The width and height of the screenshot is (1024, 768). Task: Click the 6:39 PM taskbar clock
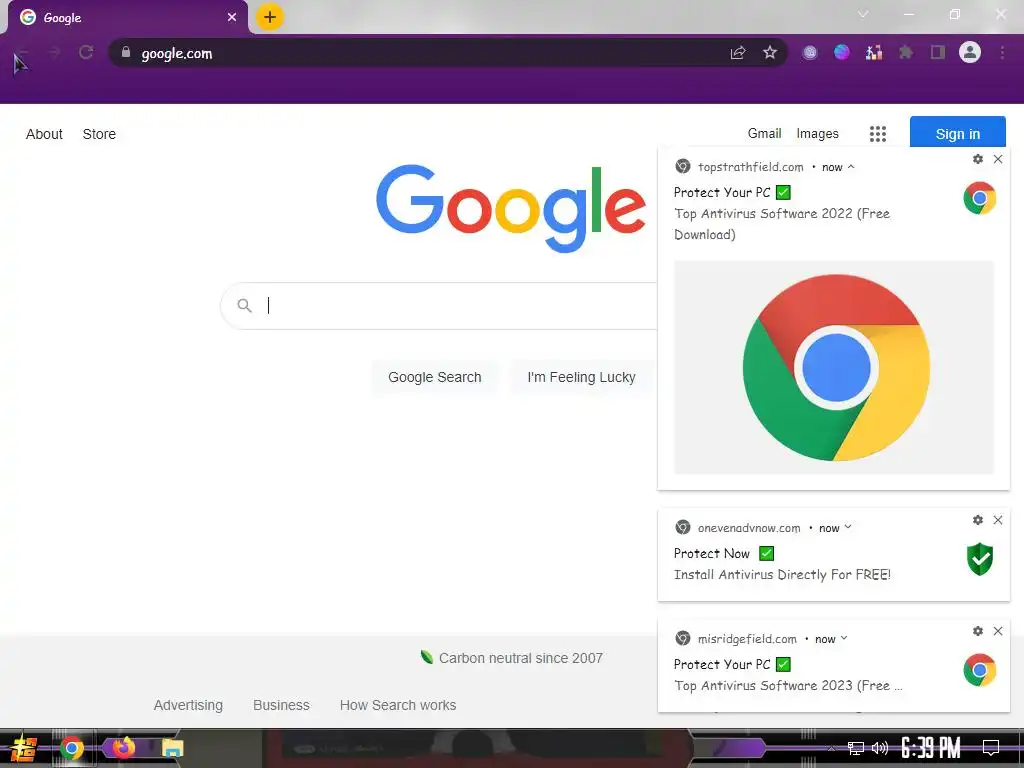coord(931,748)
